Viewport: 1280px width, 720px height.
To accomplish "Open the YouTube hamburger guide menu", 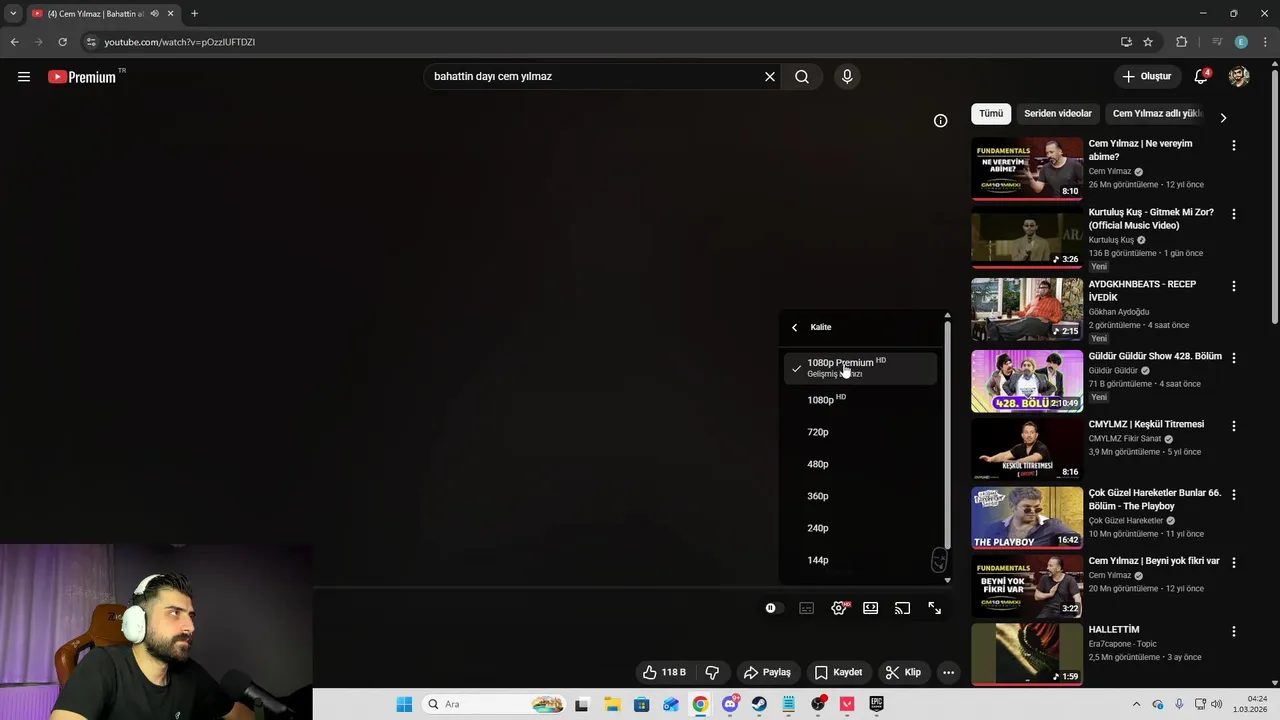I will pyautogui.click(x=24, y=77).
